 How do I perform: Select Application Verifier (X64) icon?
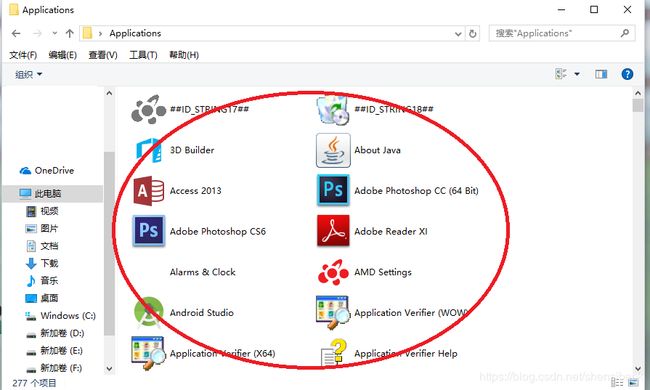pos(148,354)
